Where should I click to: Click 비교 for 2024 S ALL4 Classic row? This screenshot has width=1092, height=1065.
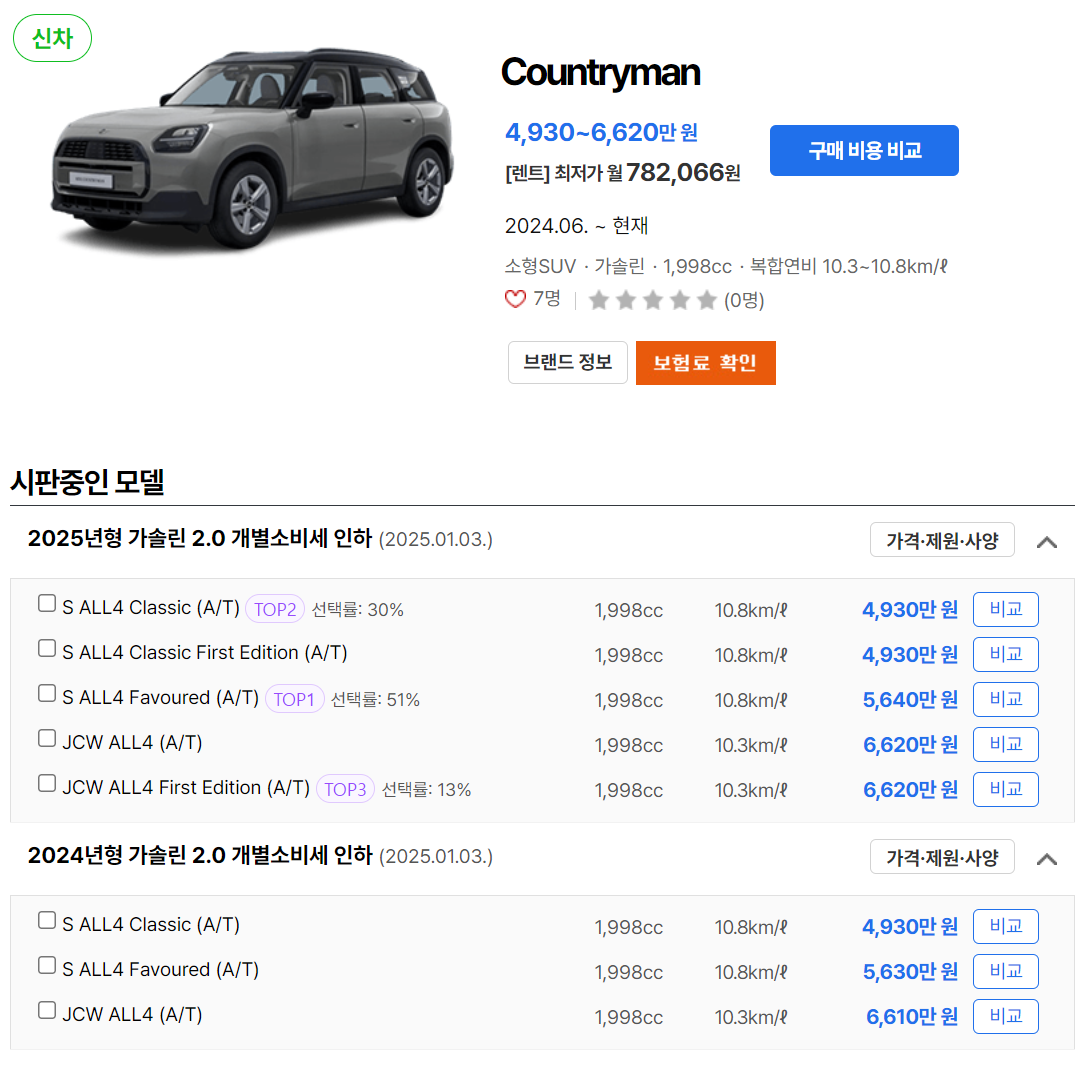pos(1005,926)
